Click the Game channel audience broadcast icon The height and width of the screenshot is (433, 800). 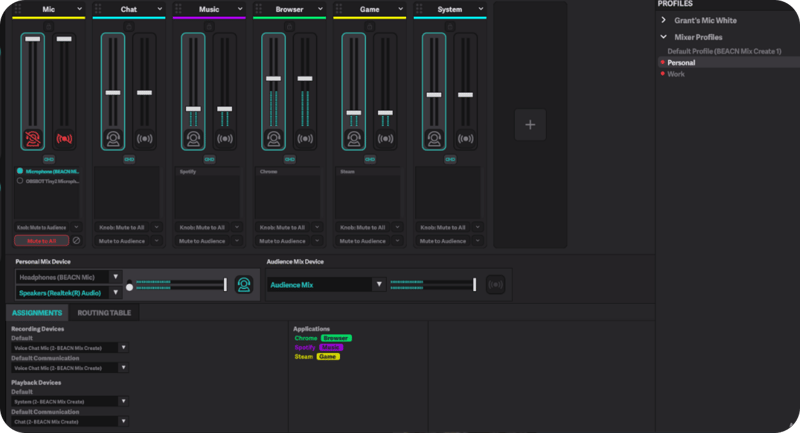coord(385,138)
